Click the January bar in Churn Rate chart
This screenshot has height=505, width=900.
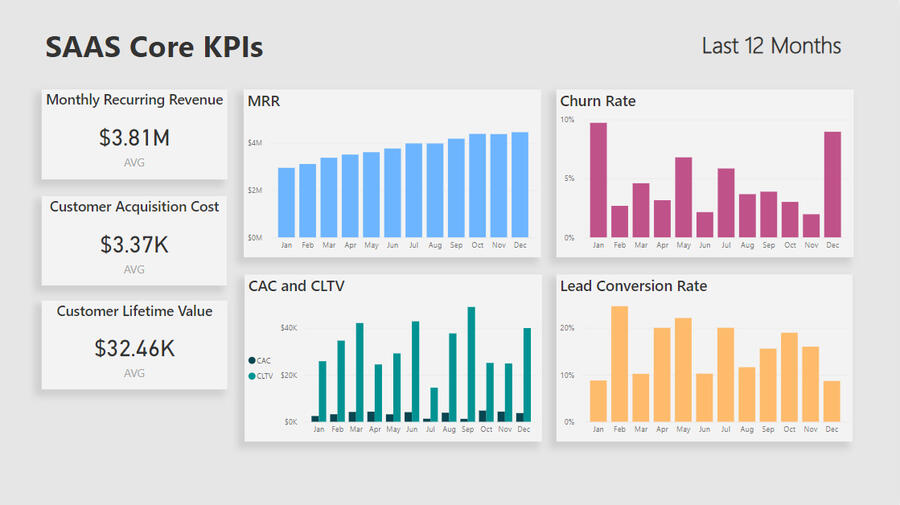tap(598, 180)
